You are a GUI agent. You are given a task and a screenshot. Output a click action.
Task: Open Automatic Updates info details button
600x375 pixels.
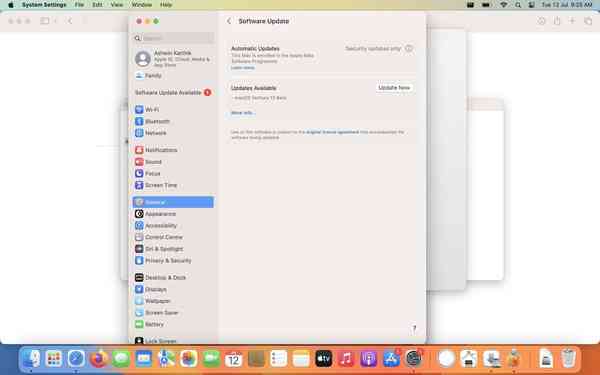409,49
